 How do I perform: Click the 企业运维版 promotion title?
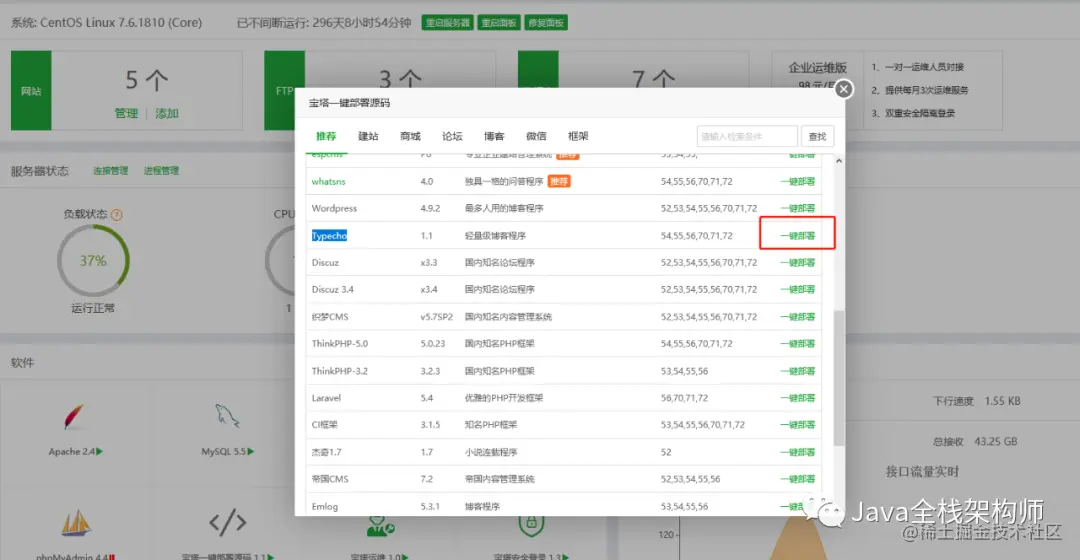click(817, 68)
